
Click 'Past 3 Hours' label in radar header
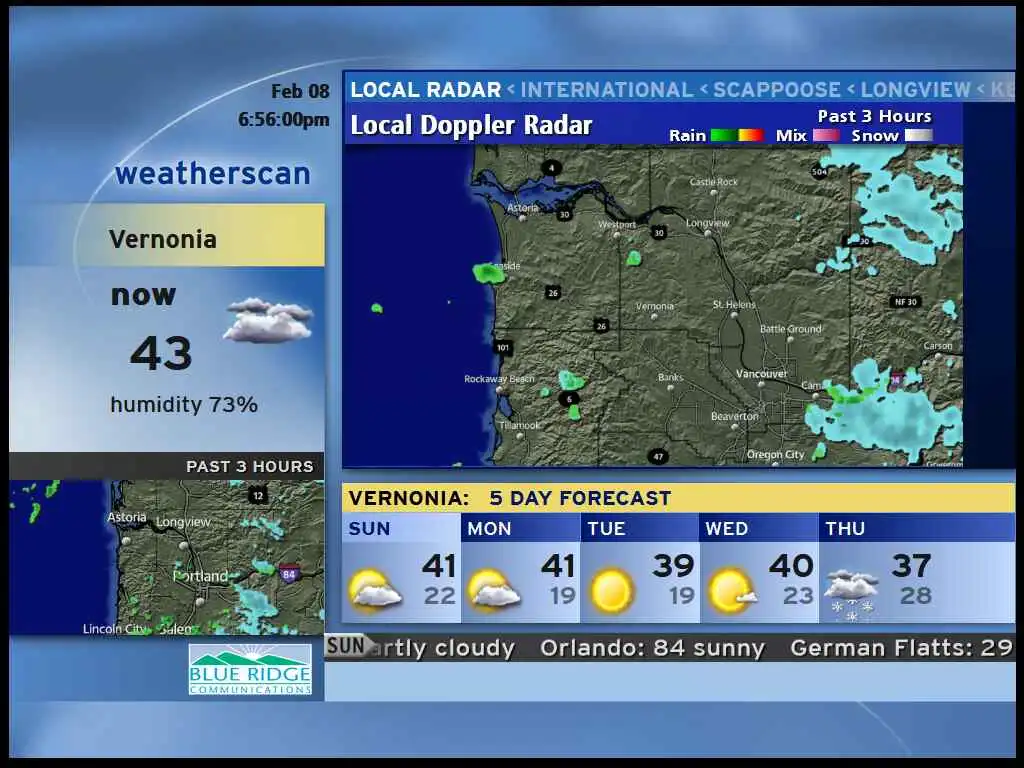click(x=874, y=116)
